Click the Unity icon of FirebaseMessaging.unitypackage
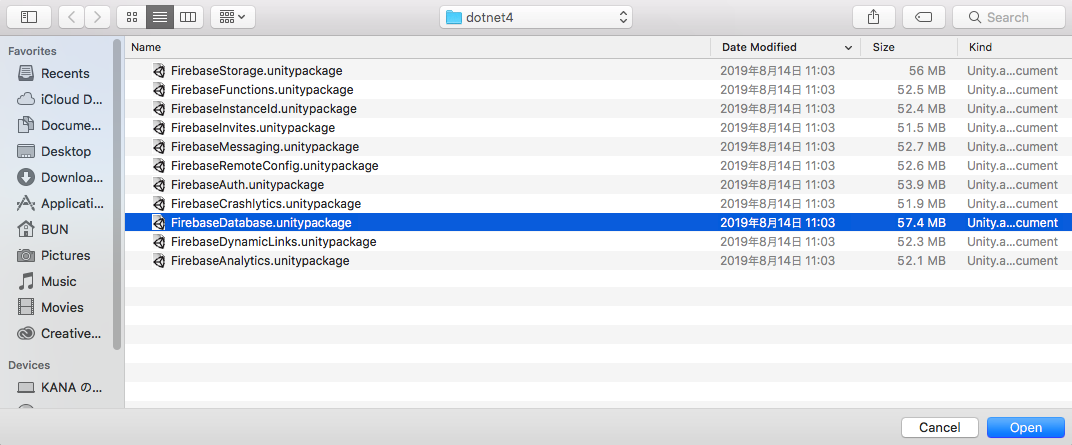Image resolution: width=1072 pixels, height=445 pixels. click(159, 146)
